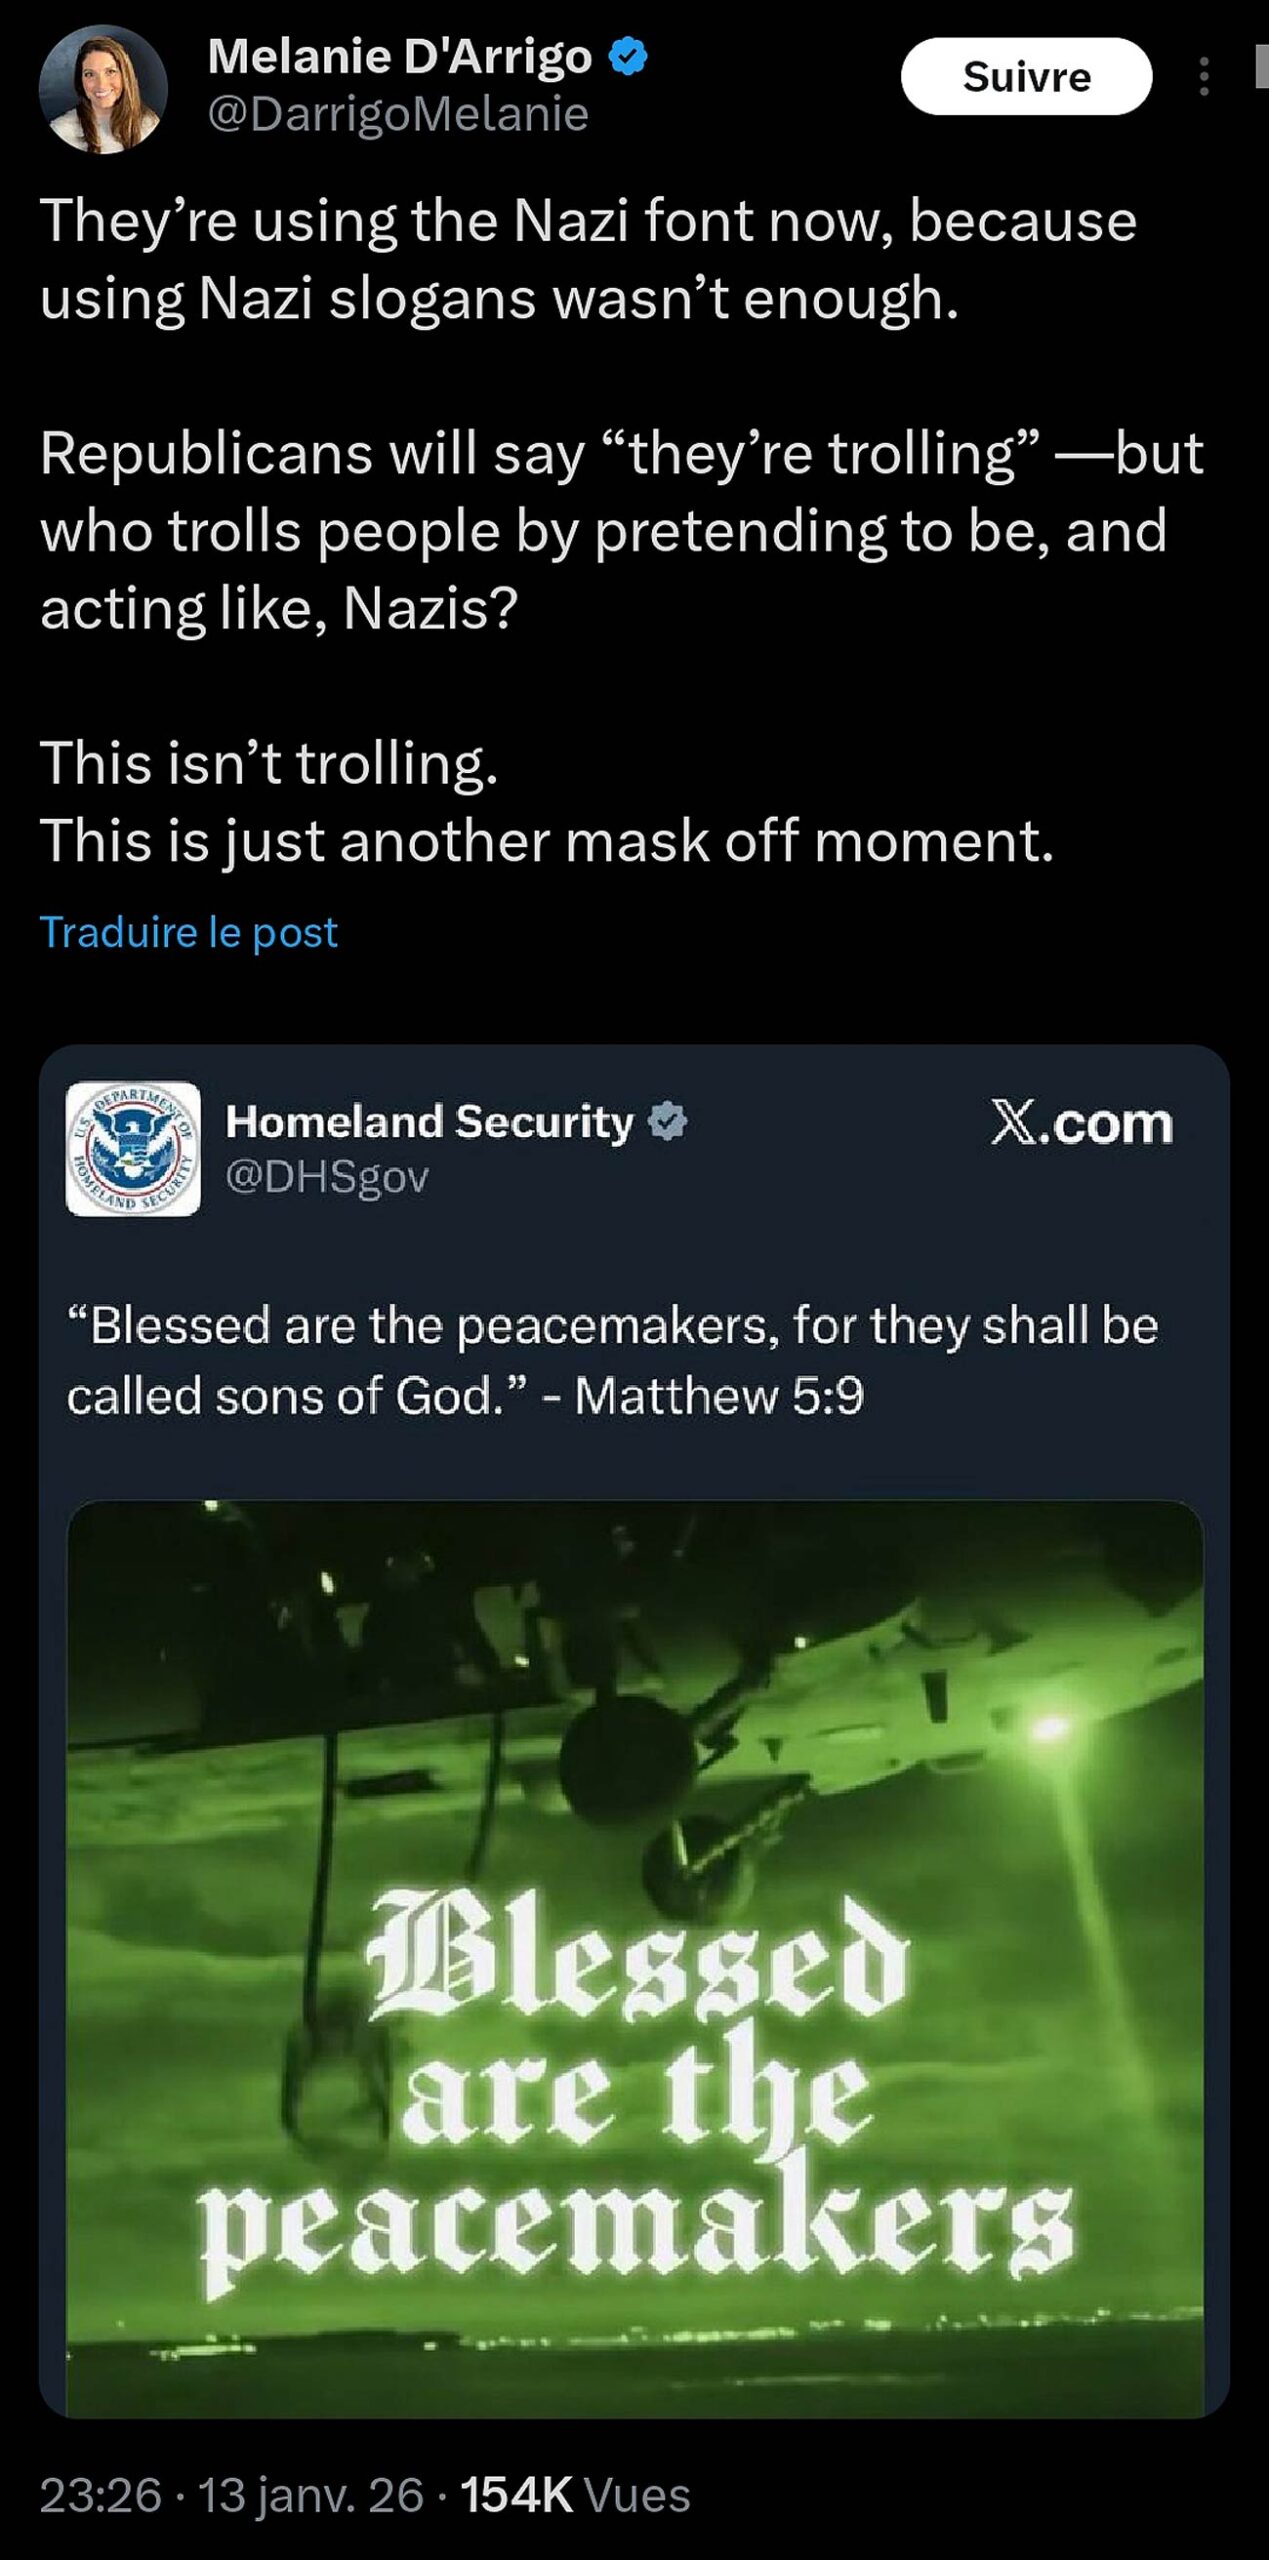Open the green night-vision aircraft image
The height and width of the screenshot is (2560, 1269).
(x=634, y=1700)
